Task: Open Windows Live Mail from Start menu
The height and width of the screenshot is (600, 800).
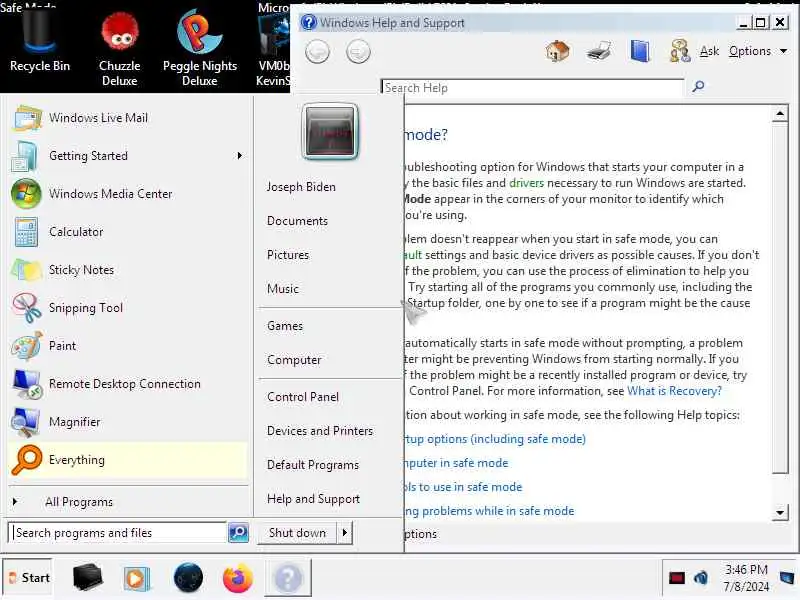Action: point(128,118)
